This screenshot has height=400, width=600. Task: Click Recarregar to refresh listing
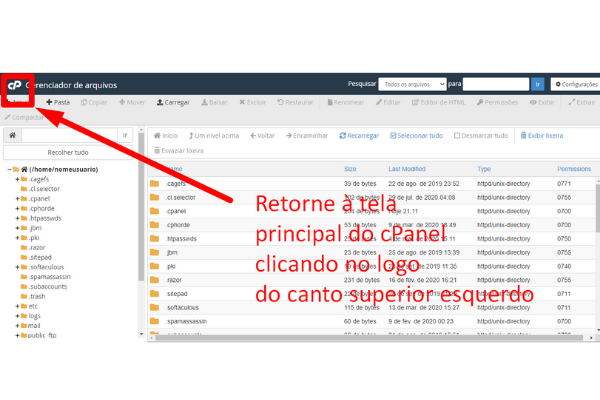point(359,136)
